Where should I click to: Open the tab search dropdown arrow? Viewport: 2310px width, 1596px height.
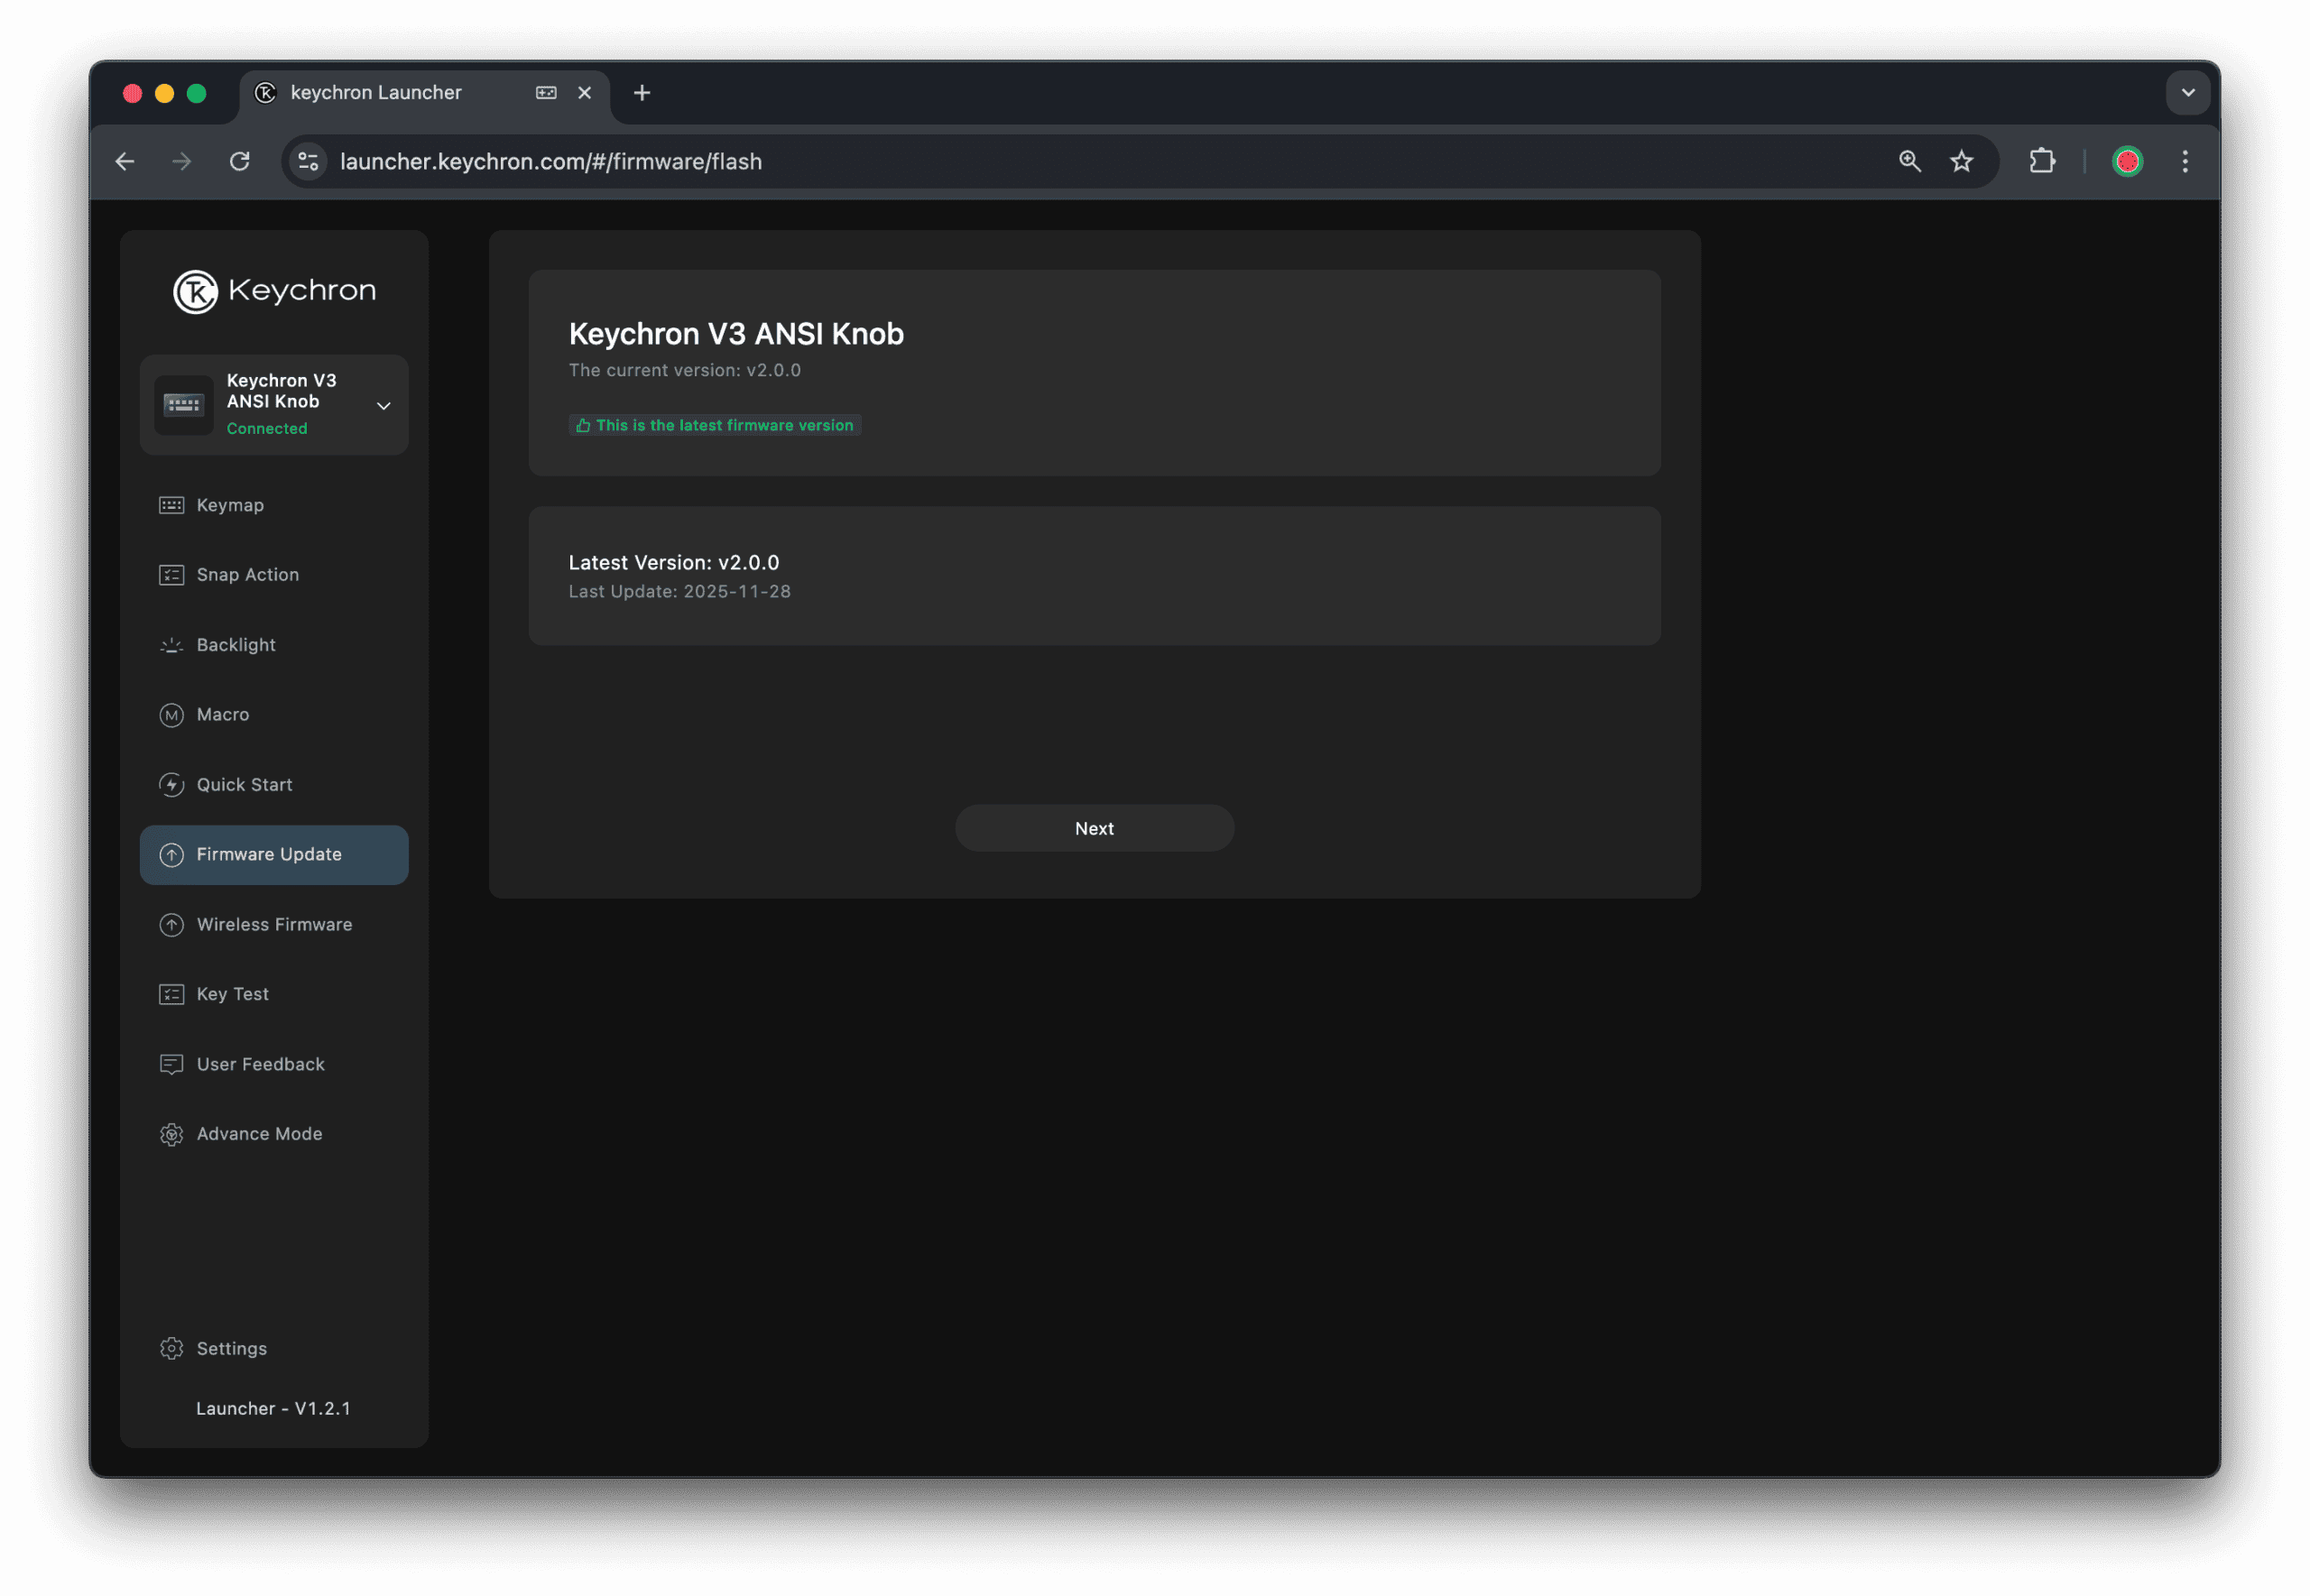2188,92
